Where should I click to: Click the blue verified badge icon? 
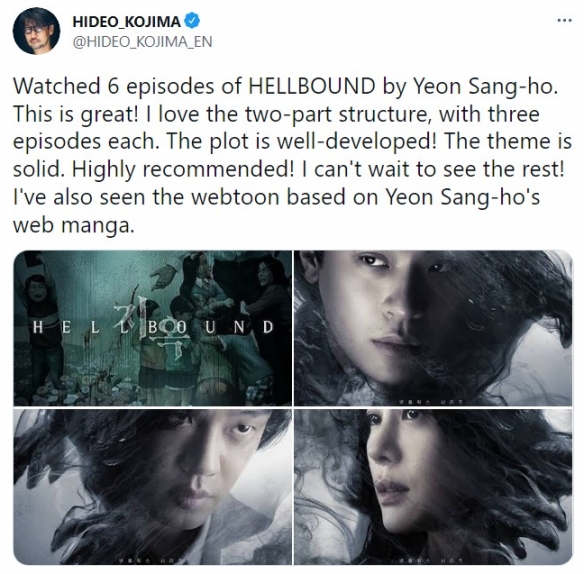tap(193, 20)
